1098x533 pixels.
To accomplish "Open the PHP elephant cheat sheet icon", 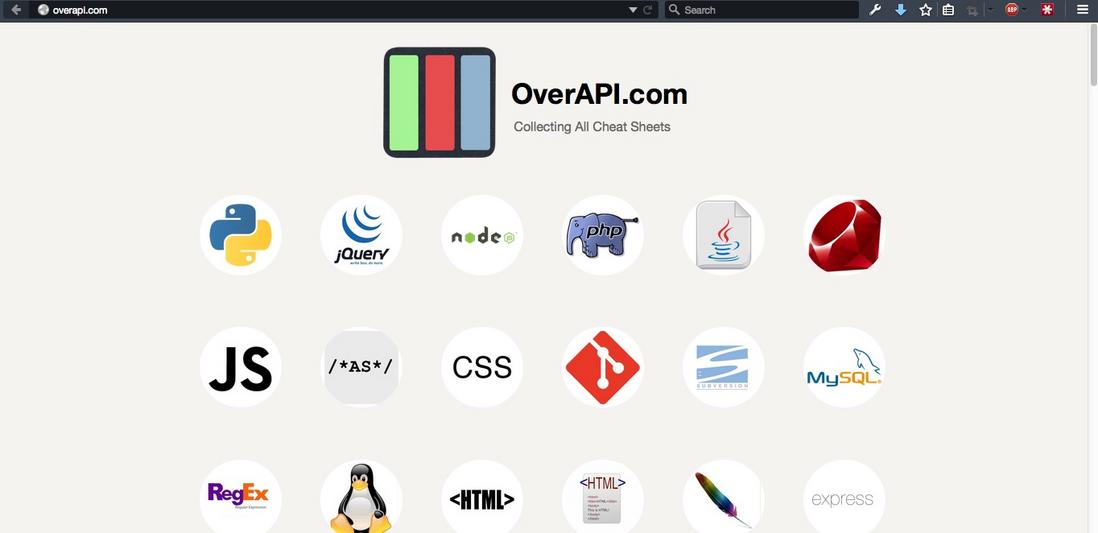I will 603,235.
